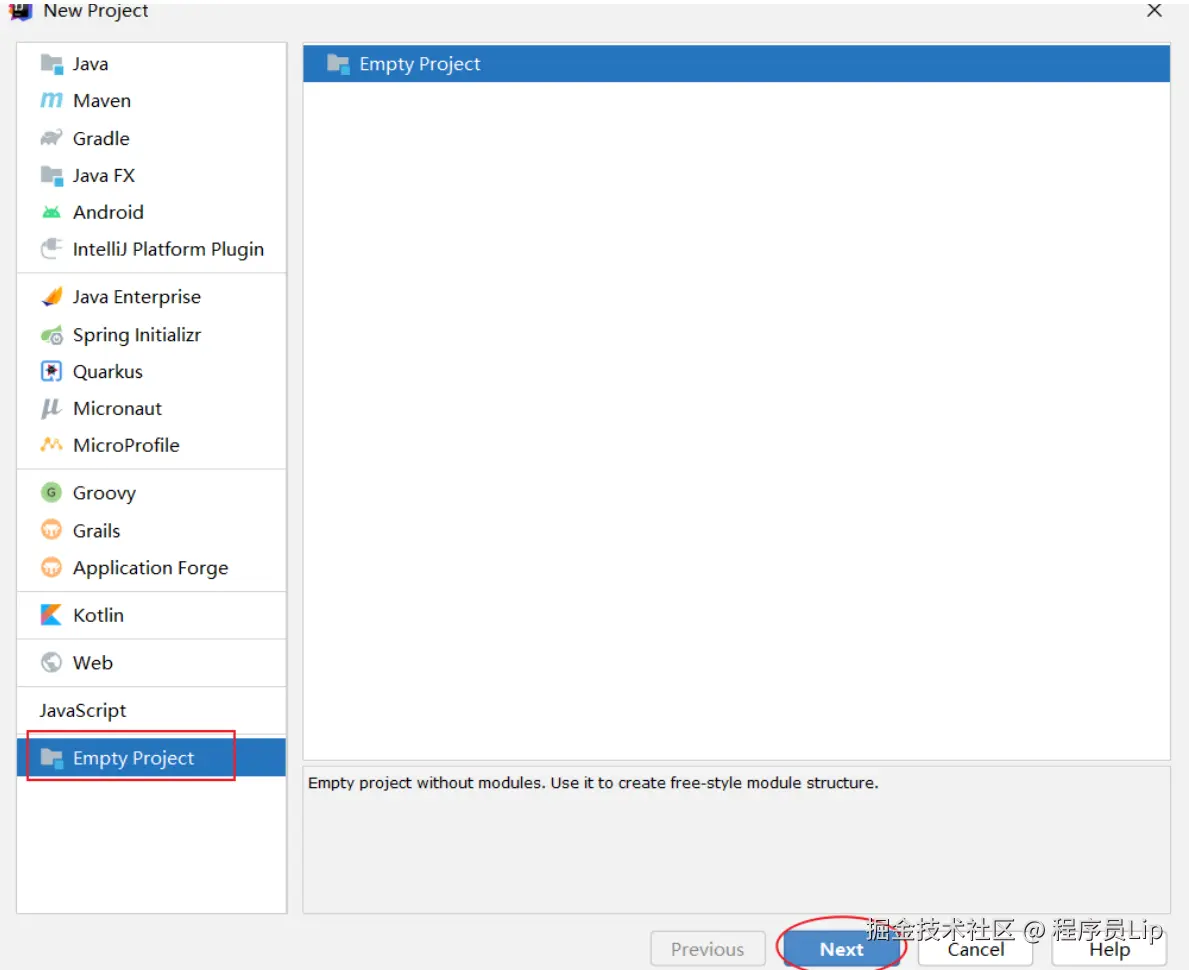This screenshot has width=1189, height=970.
Task: Click the Java project type icon
Action: [52, 64]
